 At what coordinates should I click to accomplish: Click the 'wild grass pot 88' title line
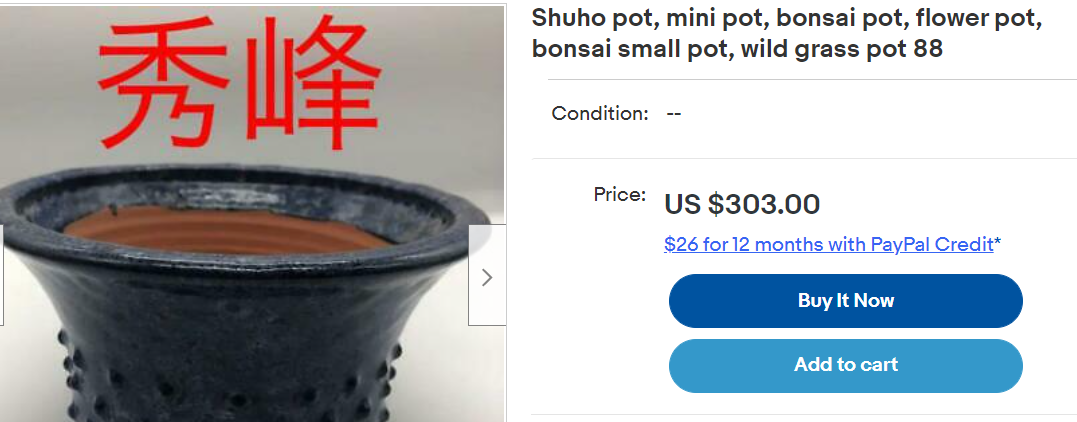[832, 49]
